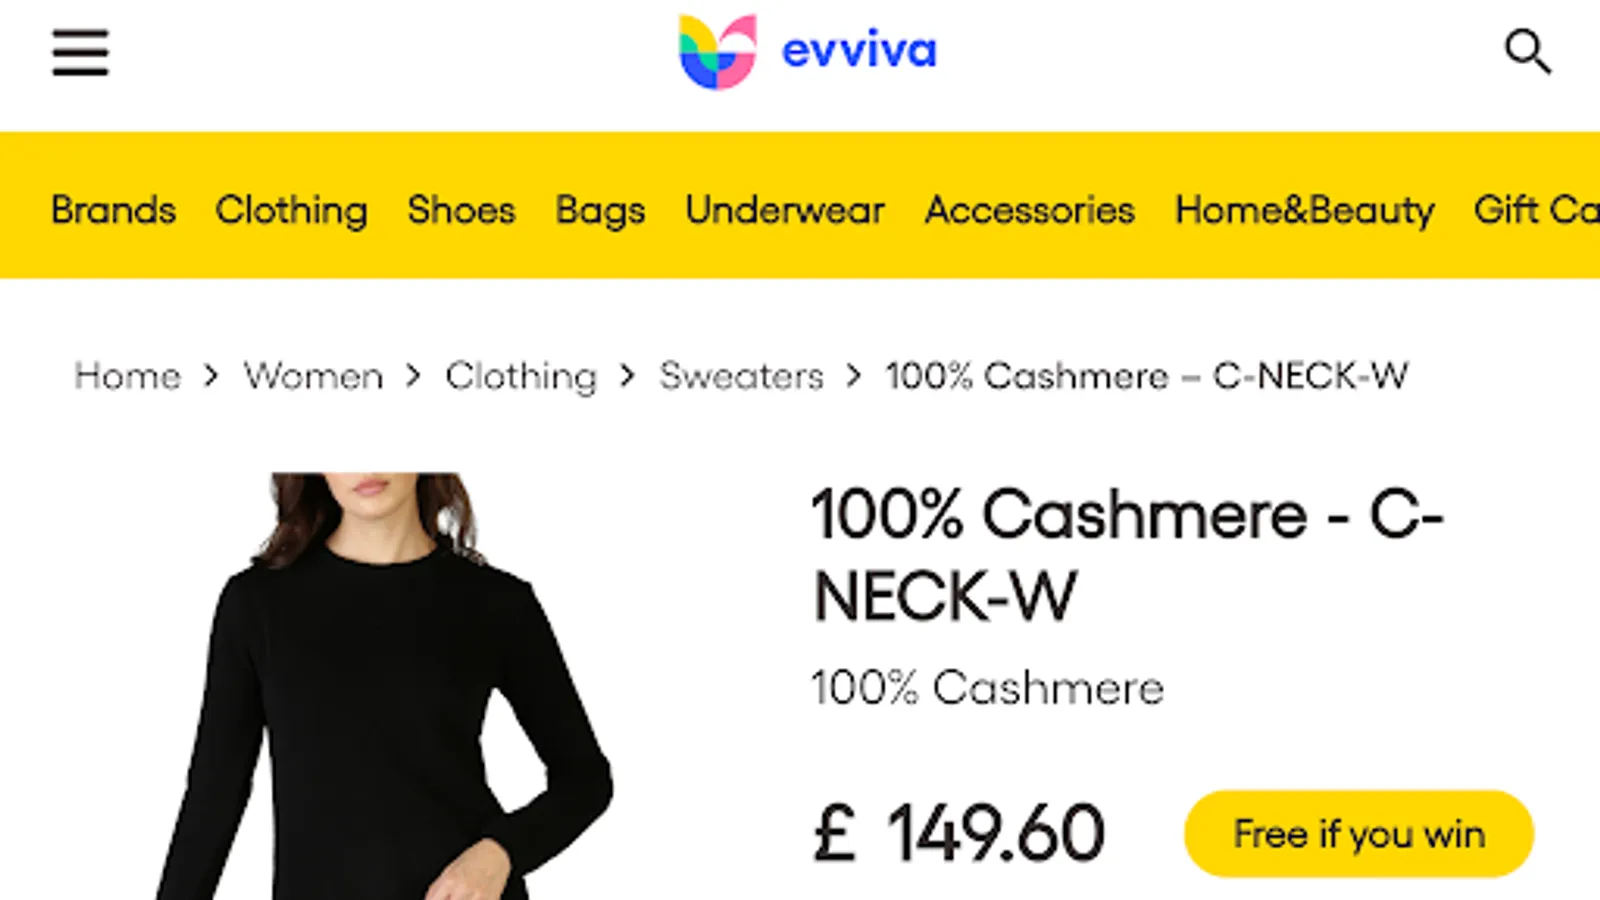This screenshot has height=900, width=1600.
Task: Open the black cashmere sweater product image
Action: click(385, 686)
